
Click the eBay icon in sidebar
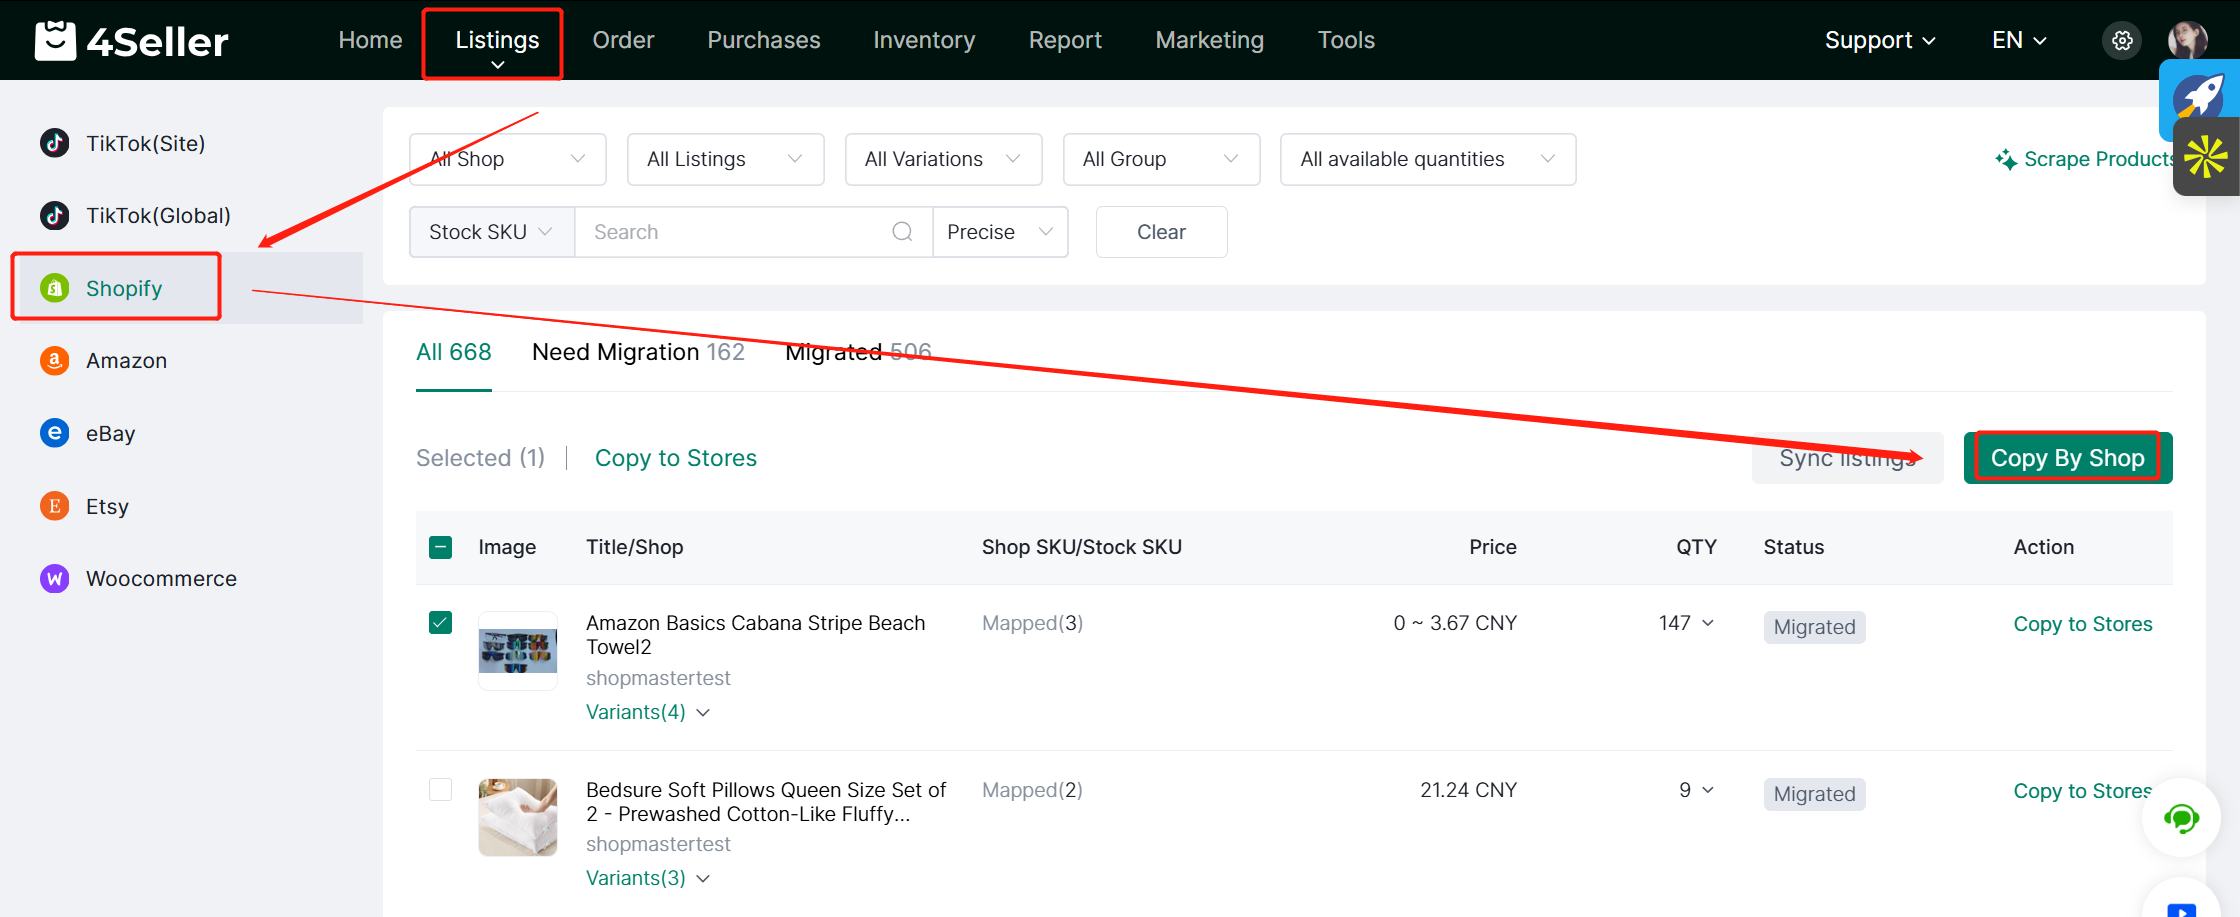tap(54, 433)
